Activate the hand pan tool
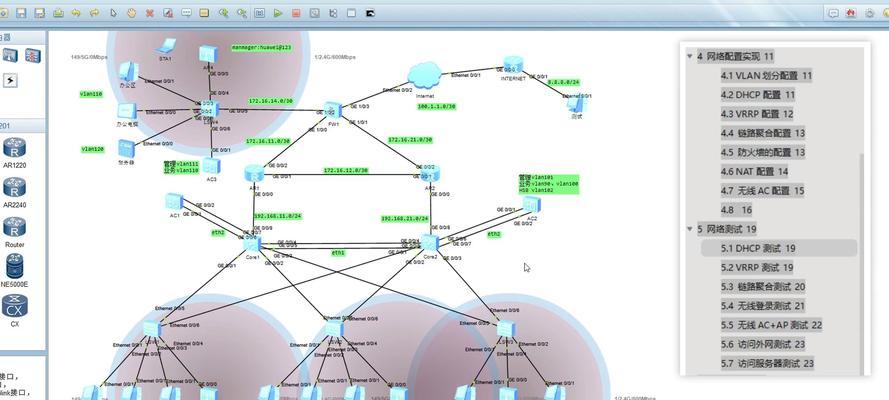 (132, 13)
